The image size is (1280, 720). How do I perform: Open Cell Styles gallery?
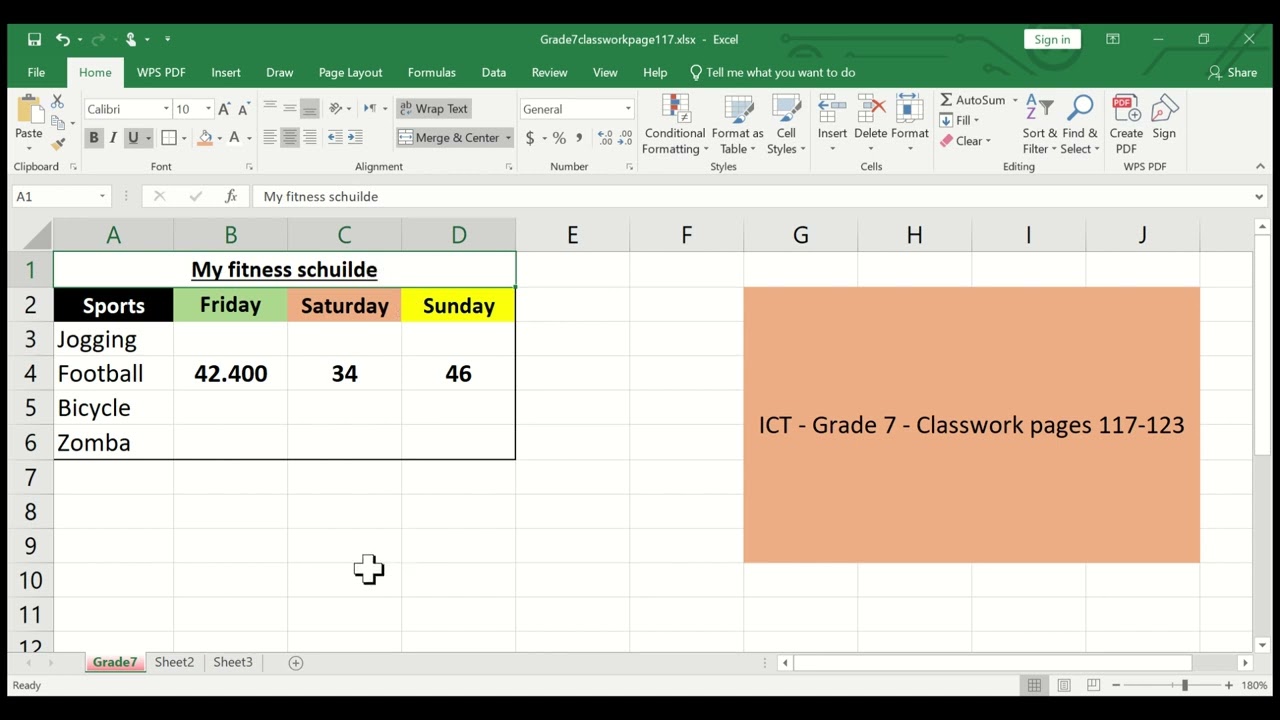786,125
